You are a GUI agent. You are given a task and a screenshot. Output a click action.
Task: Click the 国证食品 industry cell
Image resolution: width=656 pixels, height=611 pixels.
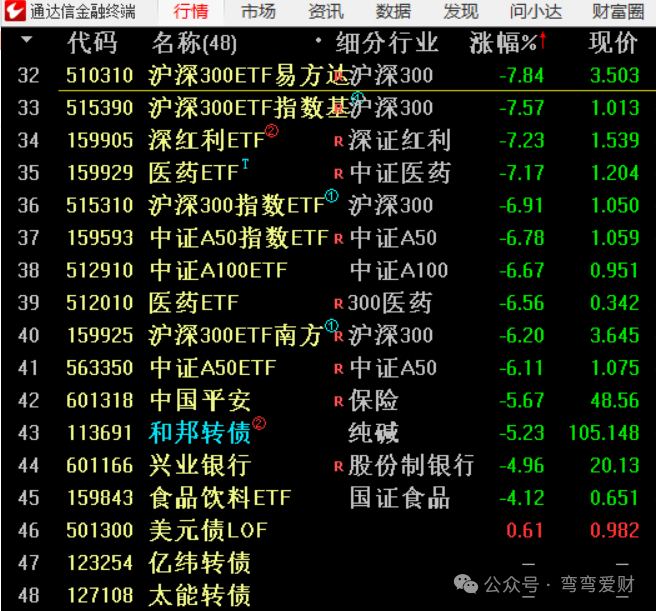(400, 498)
